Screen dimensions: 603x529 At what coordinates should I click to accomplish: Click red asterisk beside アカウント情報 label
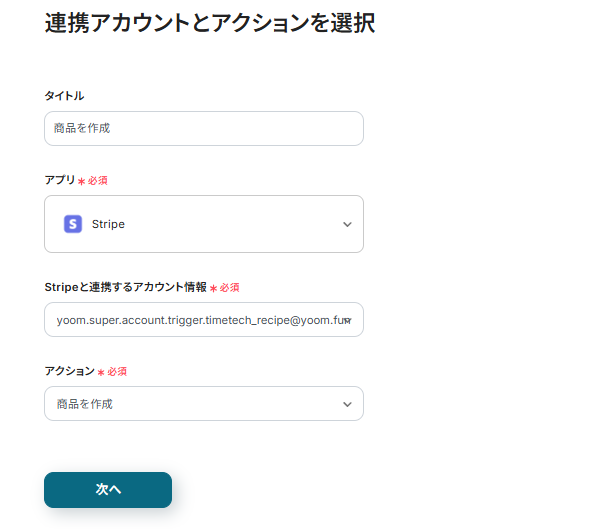click(213, 288)
